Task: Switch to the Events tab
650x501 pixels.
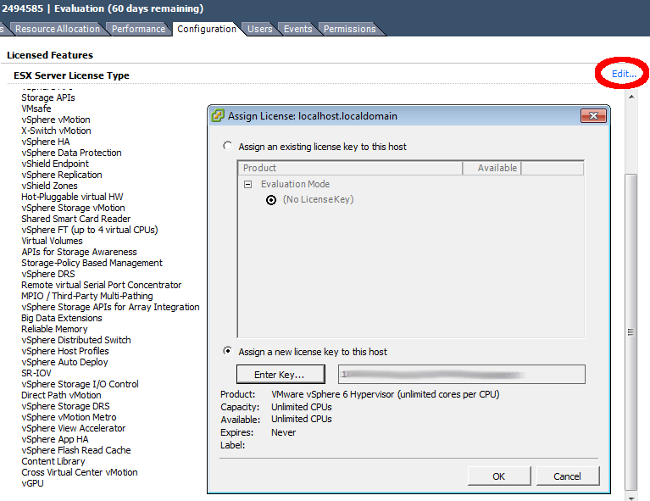Action: point(298,29)
